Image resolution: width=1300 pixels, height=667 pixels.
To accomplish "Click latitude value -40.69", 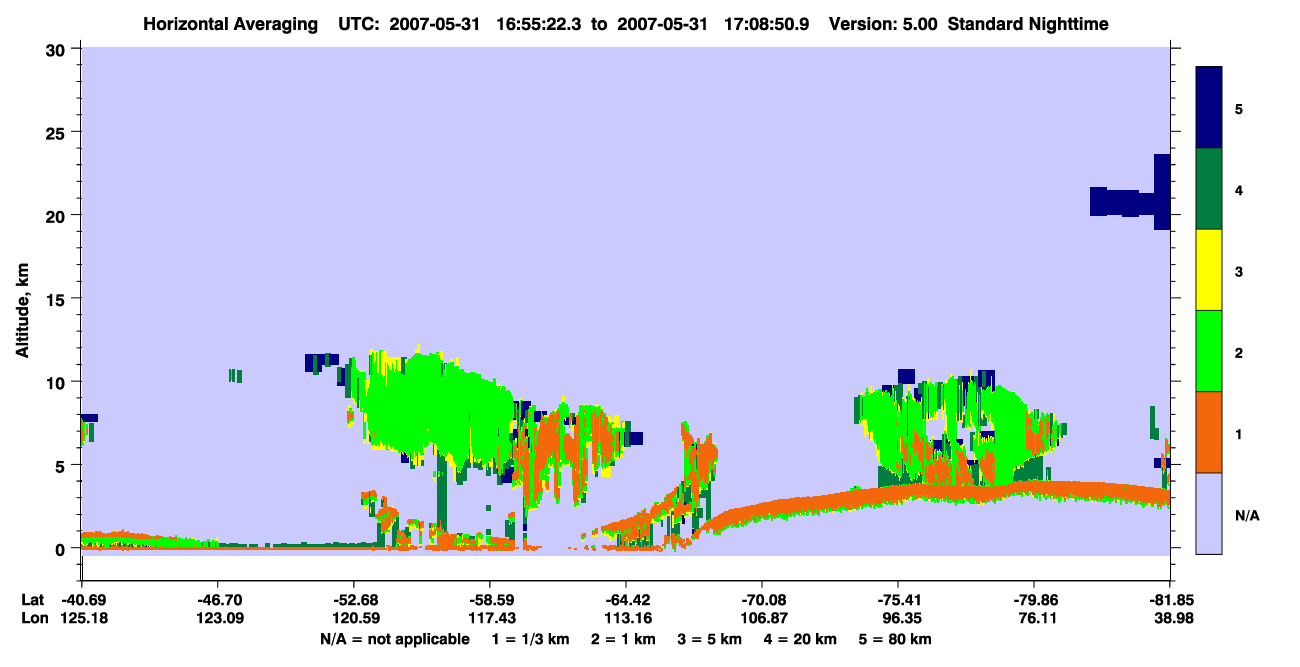I will pyautogui.click(x=82, y=600).
